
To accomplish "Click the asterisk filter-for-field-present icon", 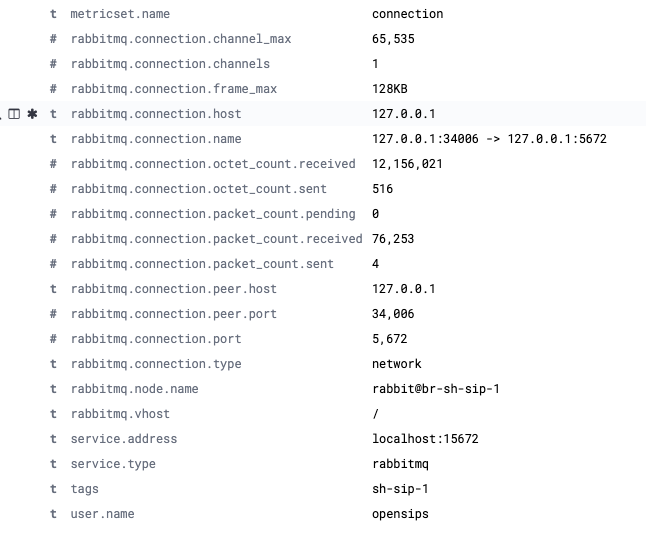I will 32,114.
